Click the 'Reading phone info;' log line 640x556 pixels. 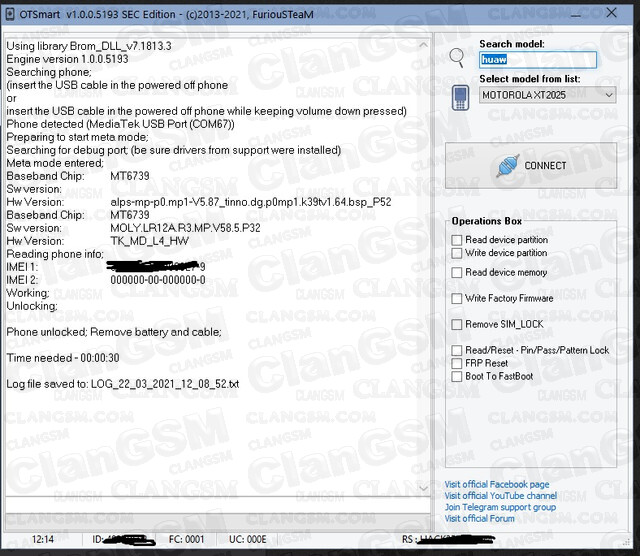click(55, 254)
